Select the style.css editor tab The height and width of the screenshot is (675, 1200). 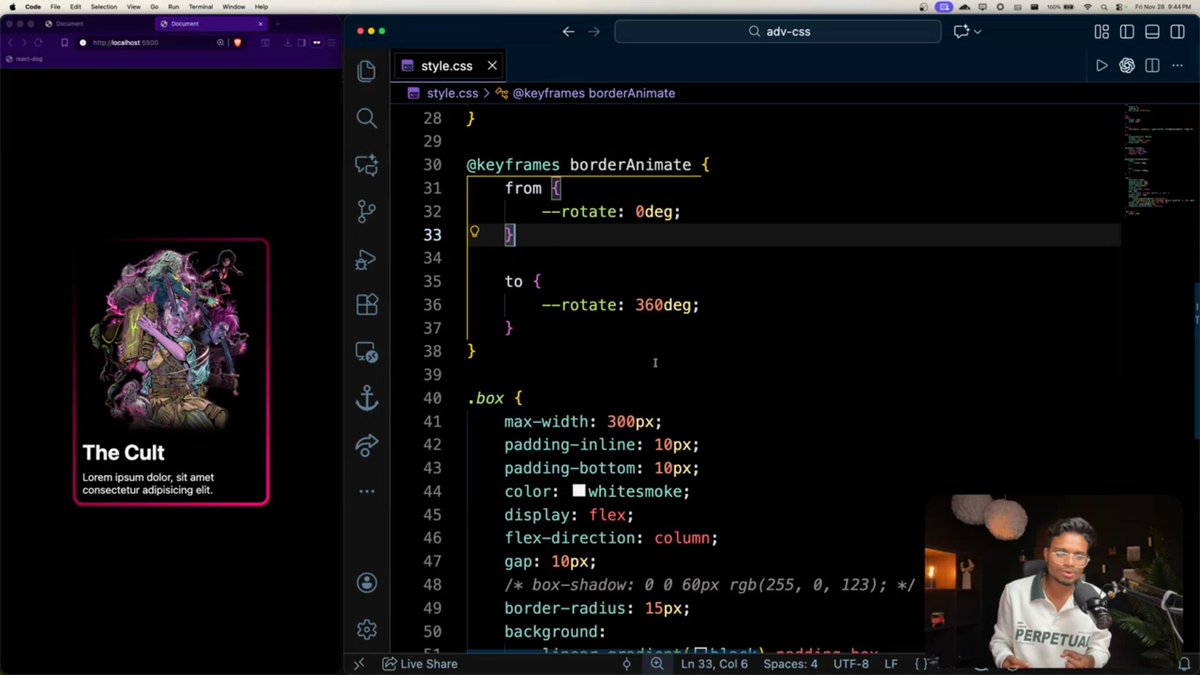450,66
